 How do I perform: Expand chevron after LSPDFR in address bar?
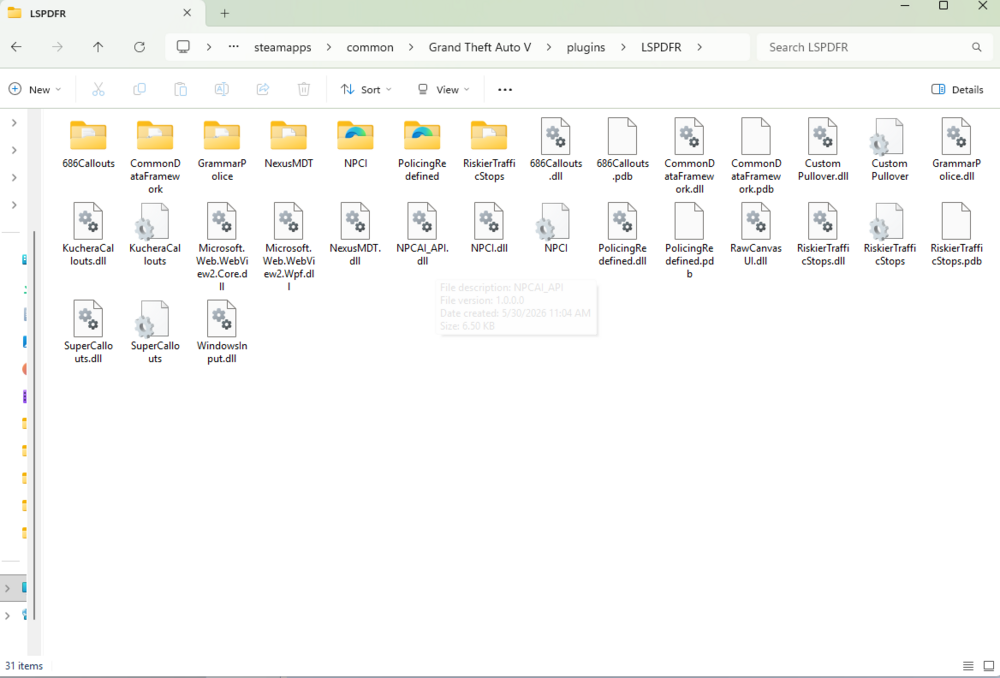pyautogui.click(x=700, y=47)
